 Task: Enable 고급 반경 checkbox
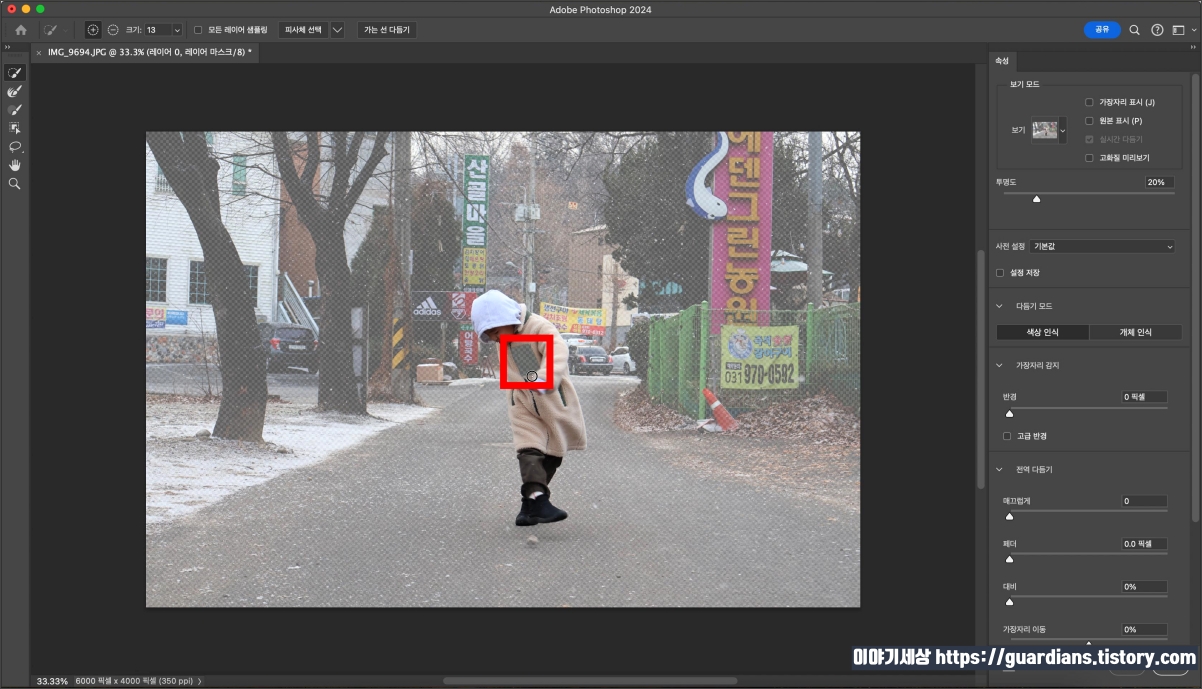(1007, 436)
